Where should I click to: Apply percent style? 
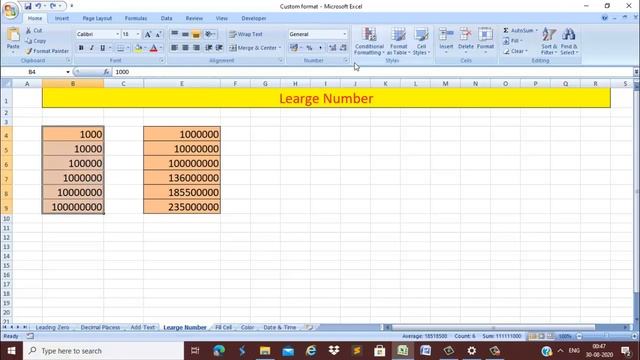309,48
